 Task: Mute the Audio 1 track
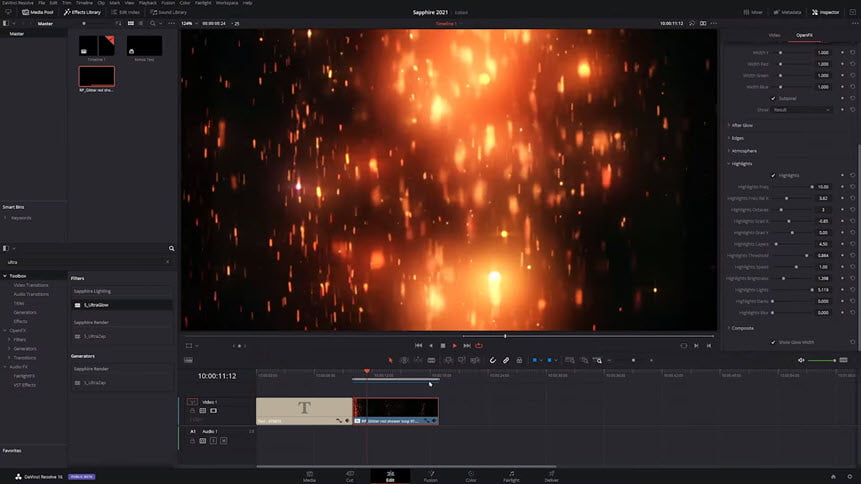tap(223, 441)
